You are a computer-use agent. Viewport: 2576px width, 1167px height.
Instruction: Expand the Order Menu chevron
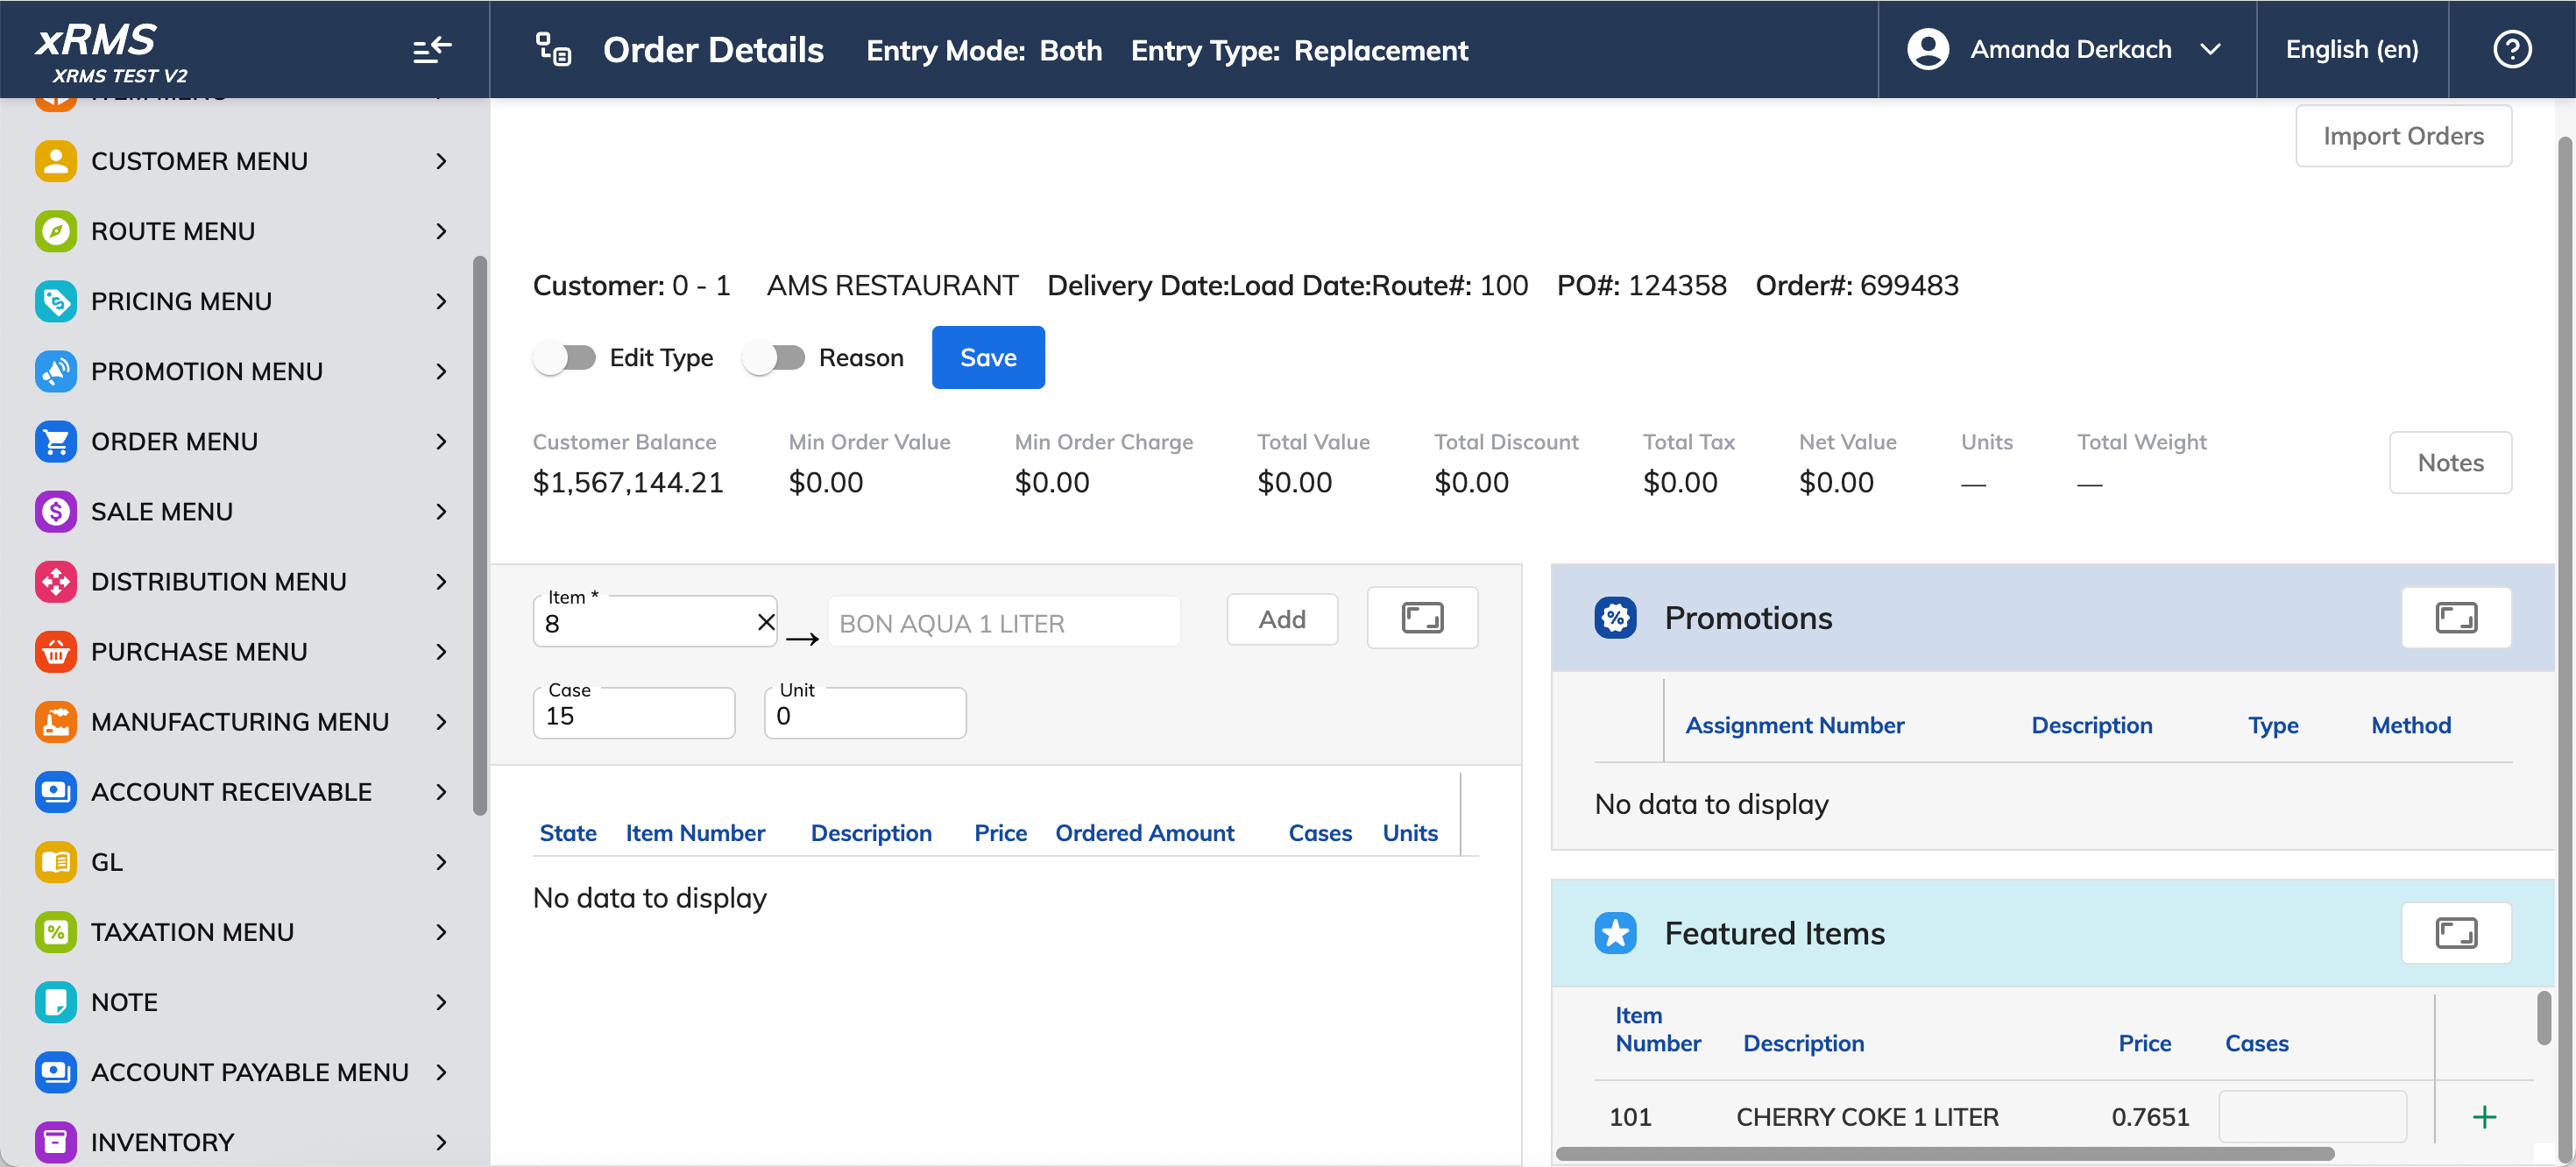pyautogui.click(x=441, y=441)
